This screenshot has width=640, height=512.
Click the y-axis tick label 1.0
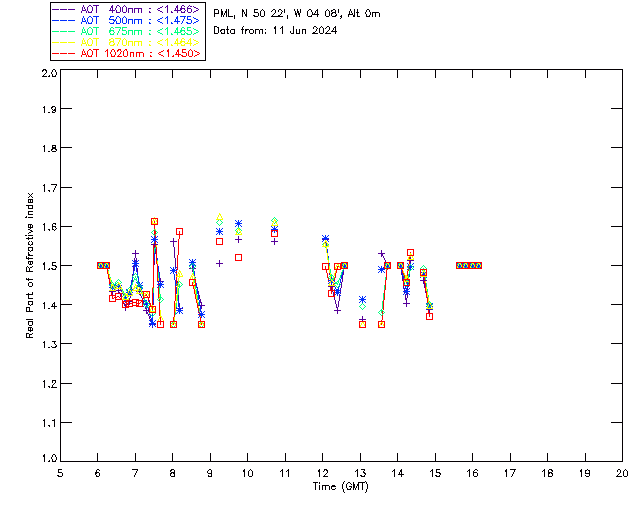tap(49, 458)
